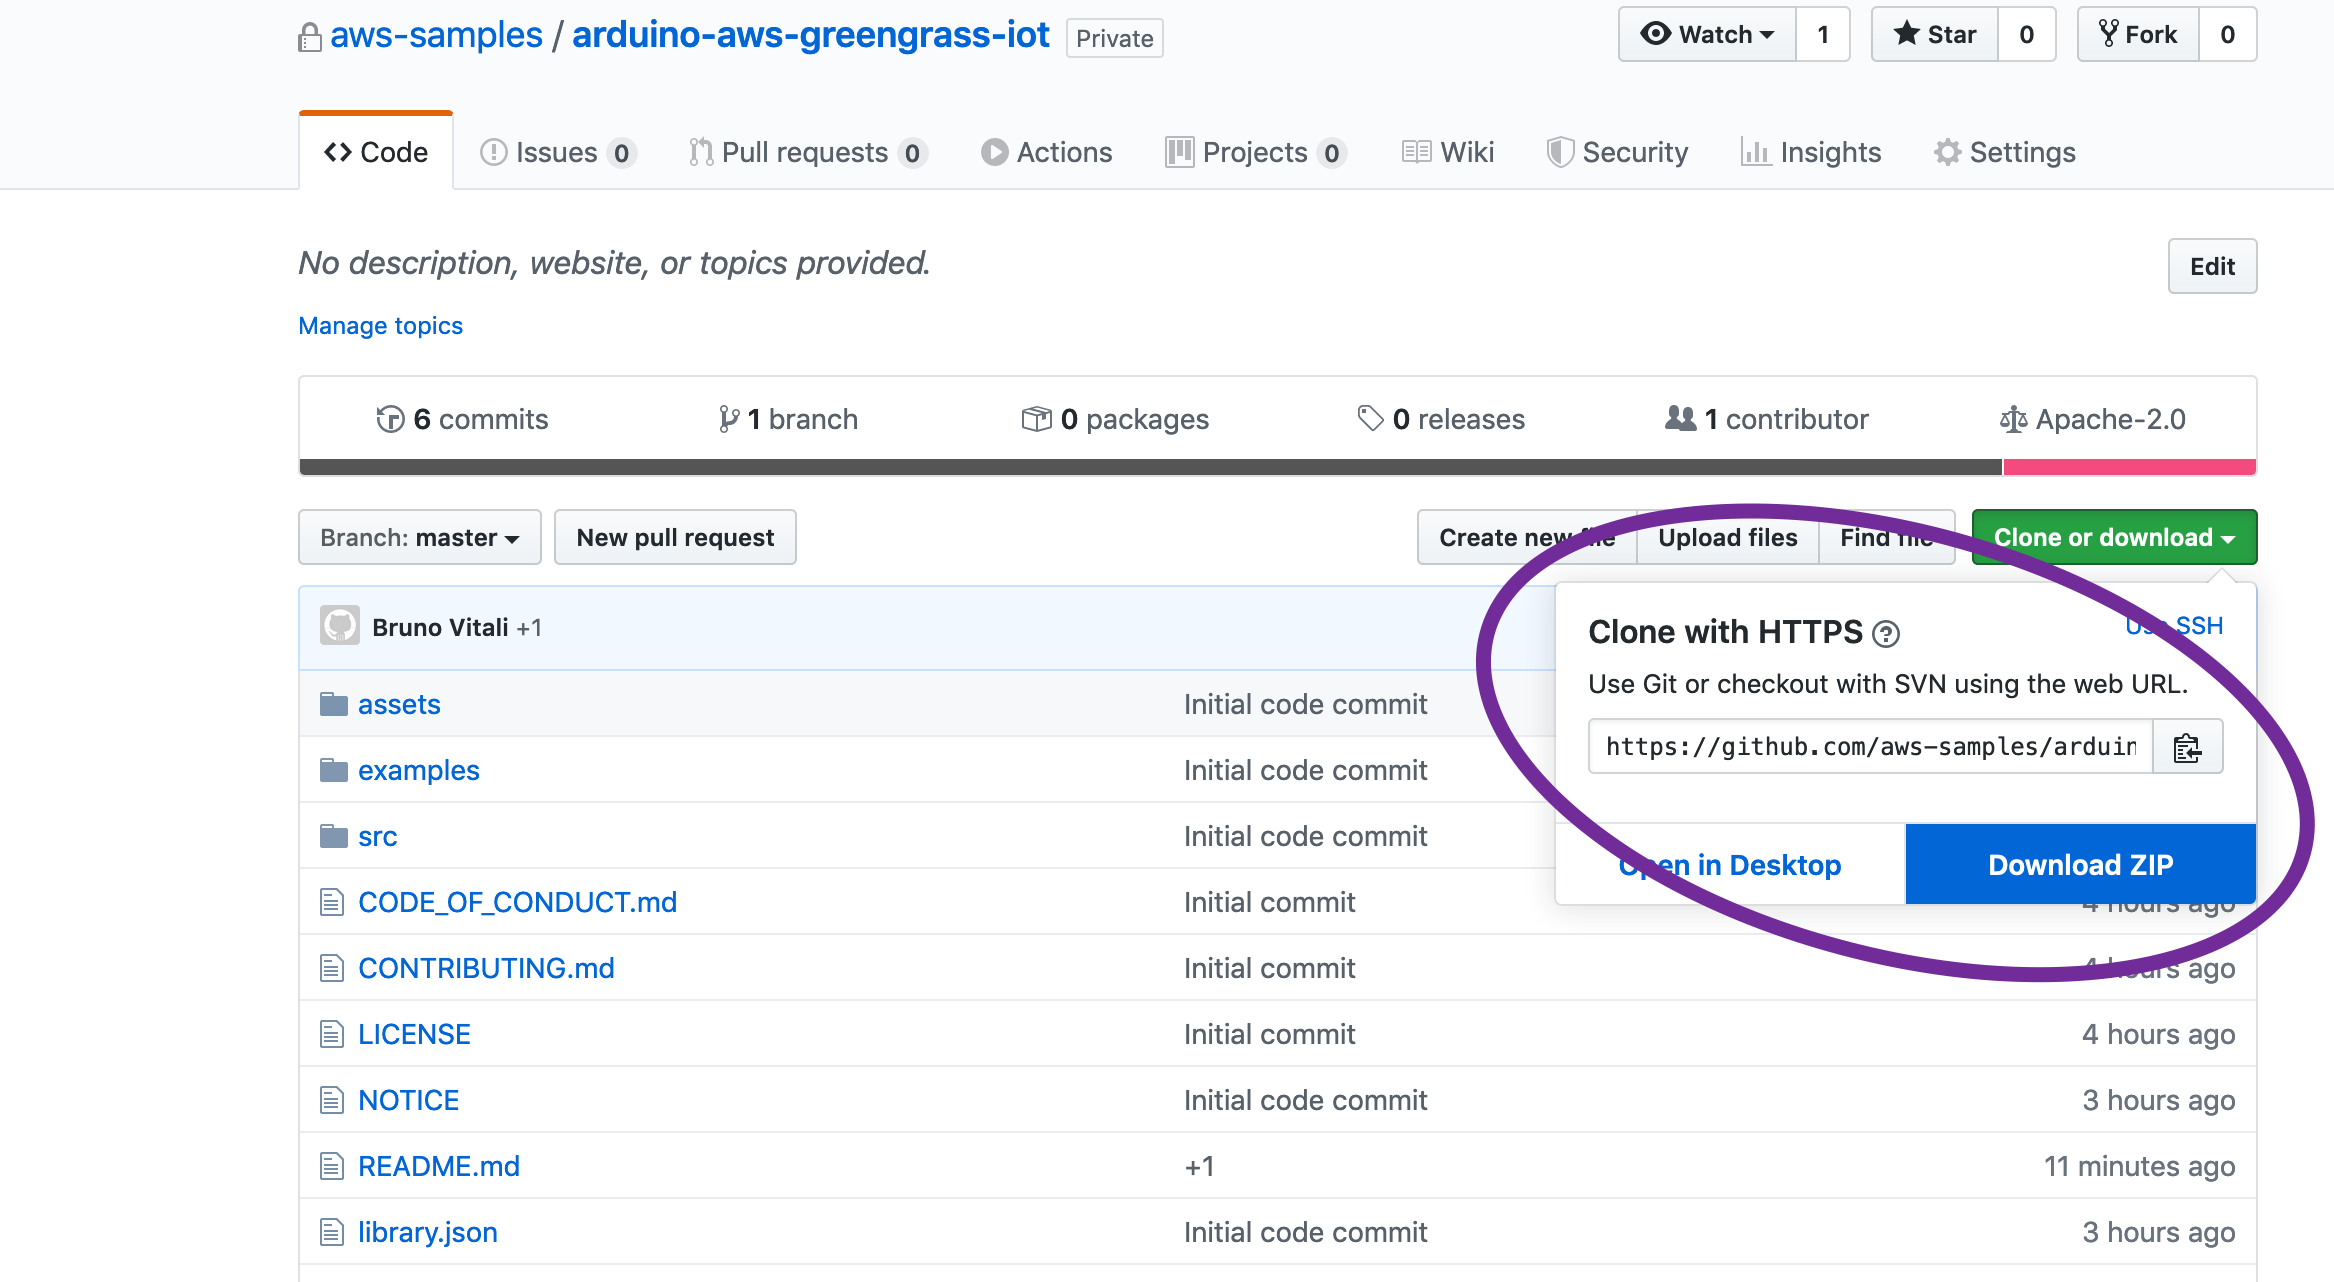Click the Manage topics link

(380, 325)
